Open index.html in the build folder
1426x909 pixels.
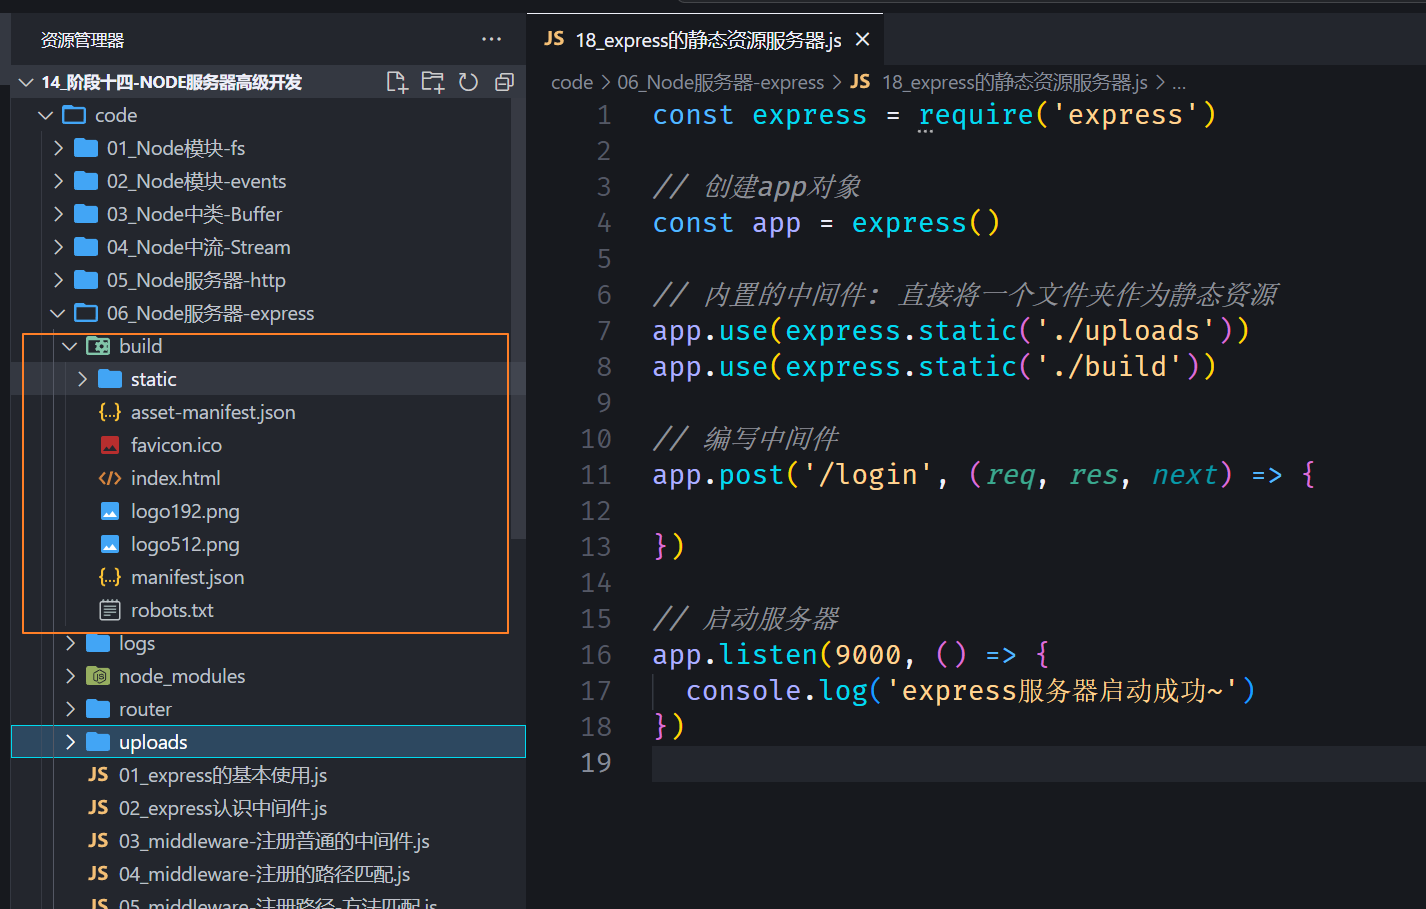(175, 478)
